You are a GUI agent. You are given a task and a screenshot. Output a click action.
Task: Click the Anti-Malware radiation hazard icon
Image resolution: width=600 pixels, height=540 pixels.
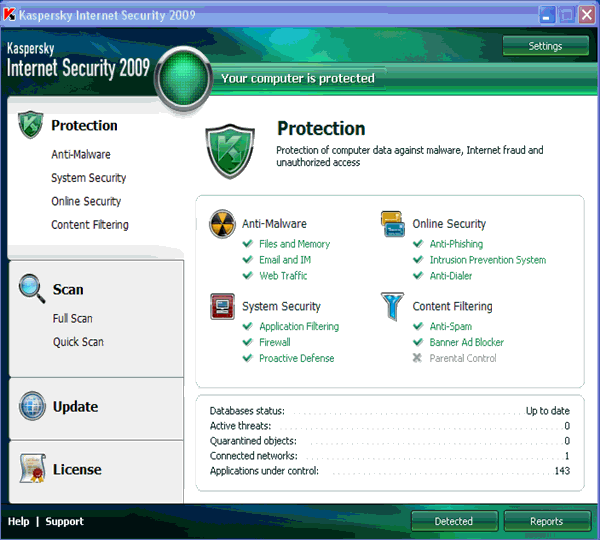(x=222, y=224)
